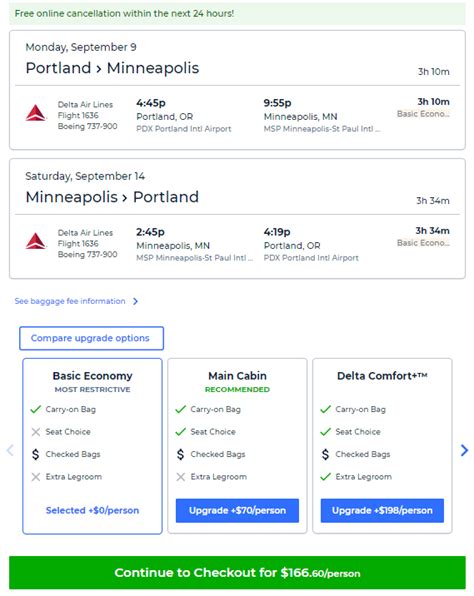This screenshot has height=596, width=474.
Task: Click the green checkmark beside Extra Legroom in Delta Comfort+
Action: [x=325, y=477]
